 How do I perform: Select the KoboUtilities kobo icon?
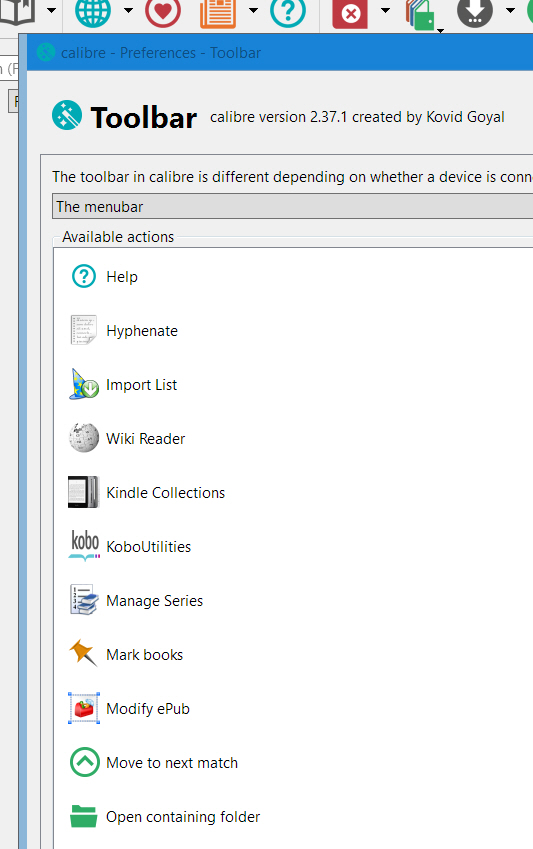pos(85,546)
